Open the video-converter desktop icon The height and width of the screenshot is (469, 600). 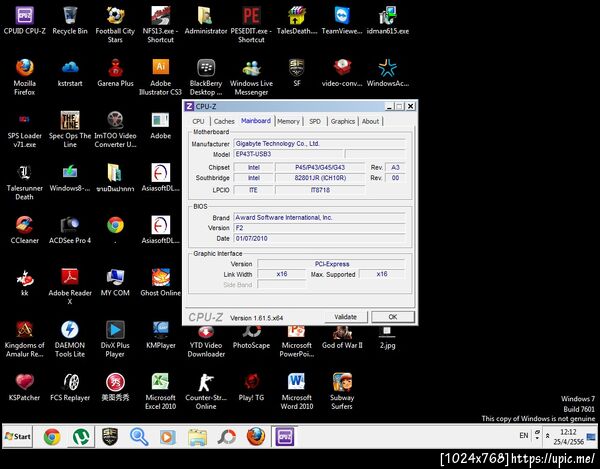pos(342,73)
